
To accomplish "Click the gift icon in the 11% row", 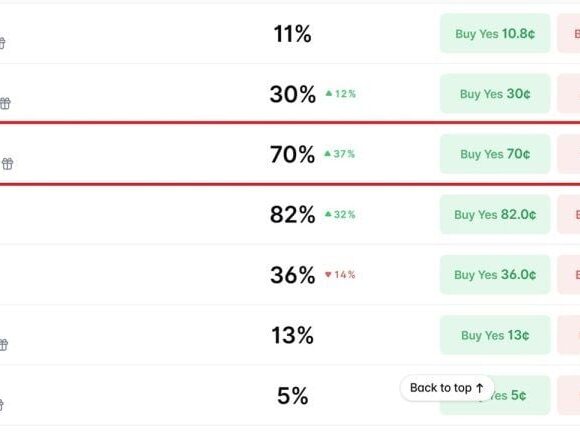I will [x=2, y=43].
